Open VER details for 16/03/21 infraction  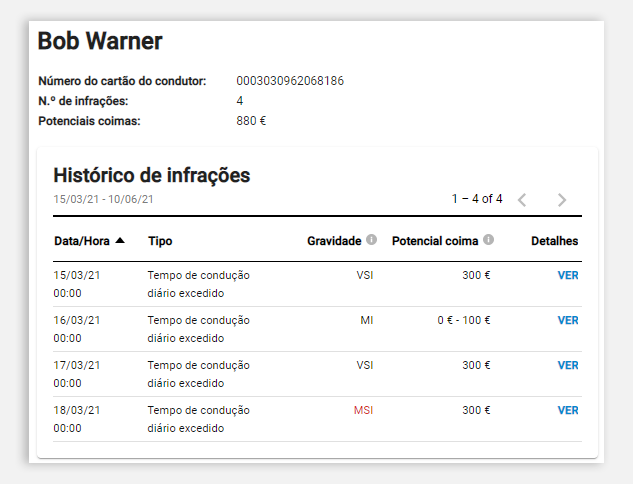[x=568, y=321]
